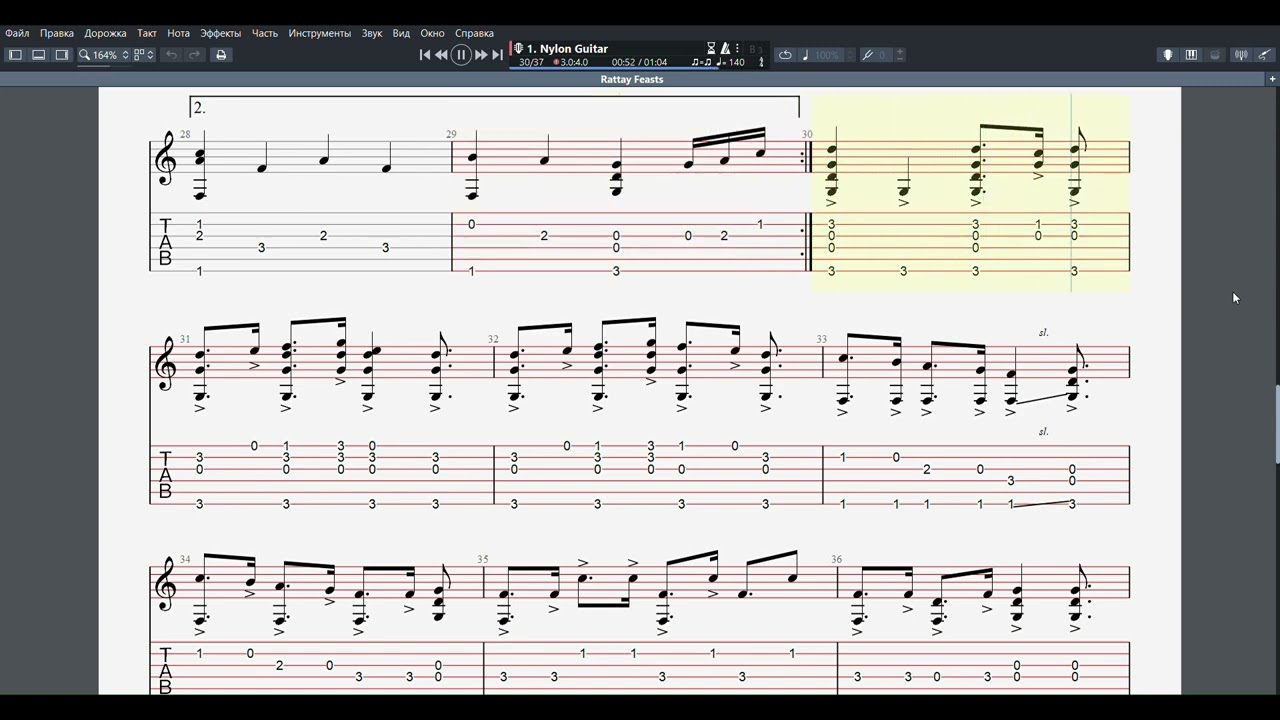Click the relative speed note icon
This screenshot has width=1280, height=720.
(806, 55)
